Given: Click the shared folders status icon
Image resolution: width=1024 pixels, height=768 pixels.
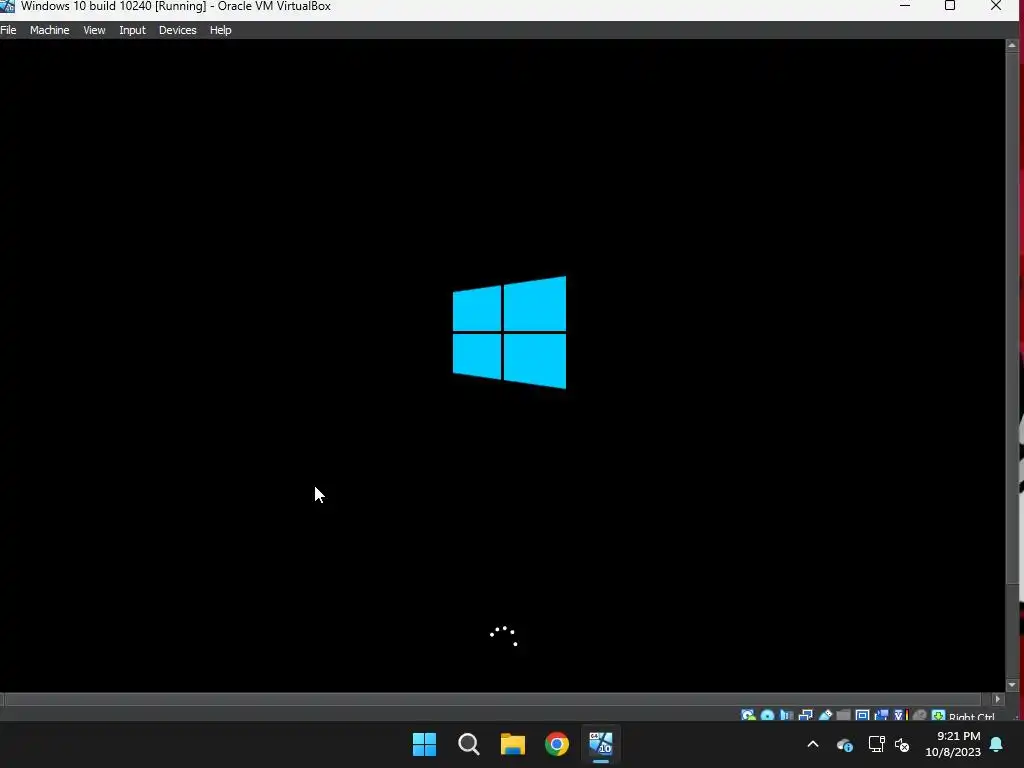Looking at the screenshot, I should (843, 716).
